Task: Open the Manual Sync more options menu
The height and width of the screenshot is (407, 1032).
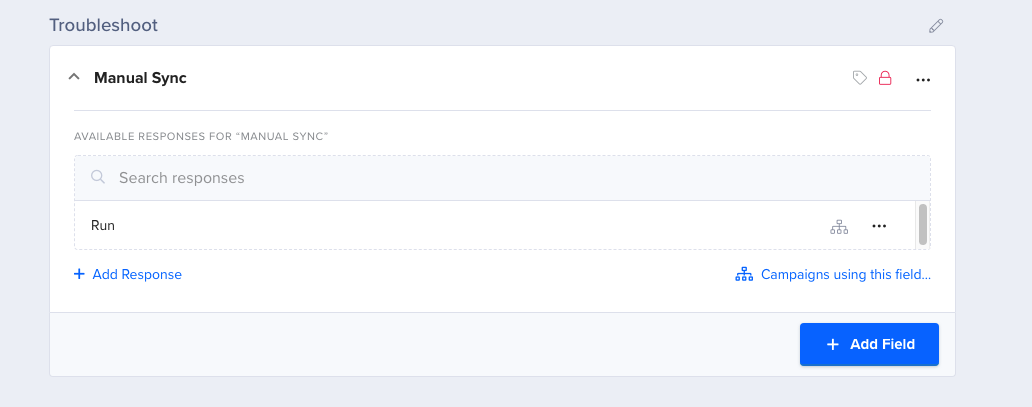Action: (x=923, y=80)
